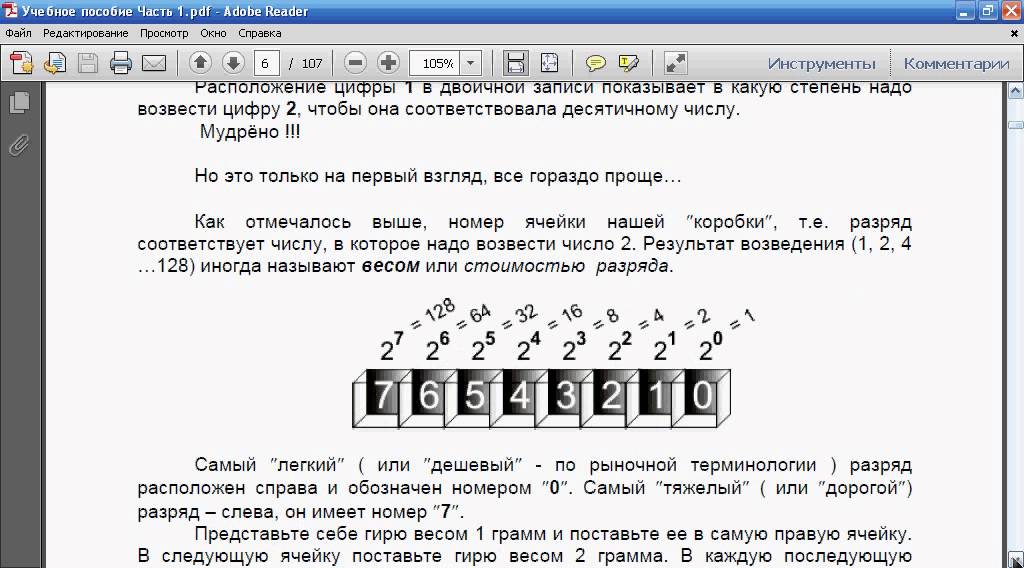Minimize the Adobe Reader window
The image size is (1024, 568).
pyautogui.click(x=965, y=11)
